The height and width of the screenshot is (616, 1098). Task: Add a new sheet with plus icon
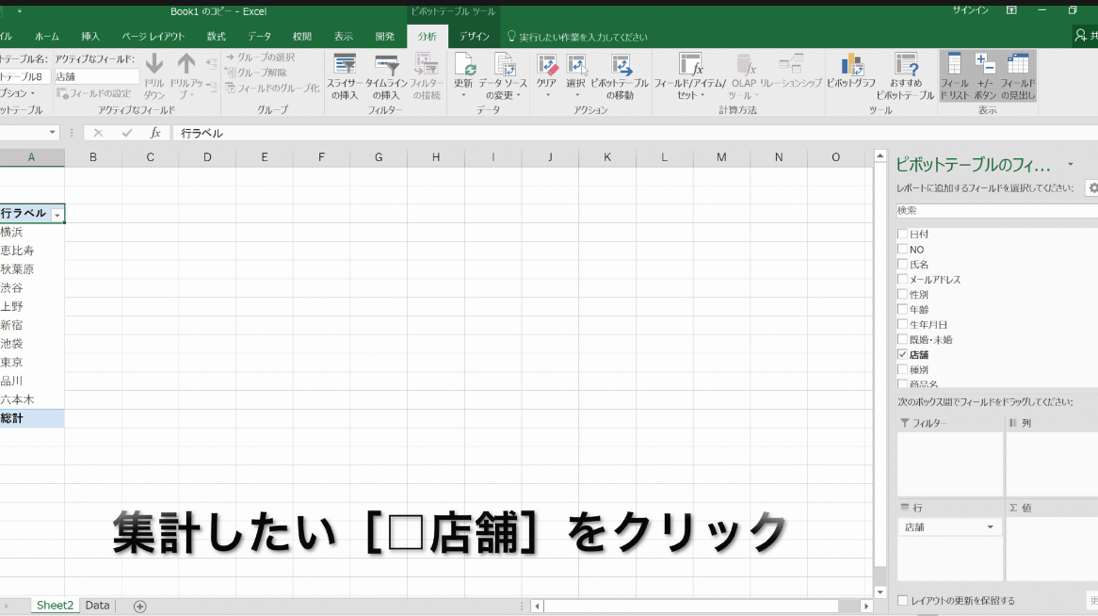point(140,606)
